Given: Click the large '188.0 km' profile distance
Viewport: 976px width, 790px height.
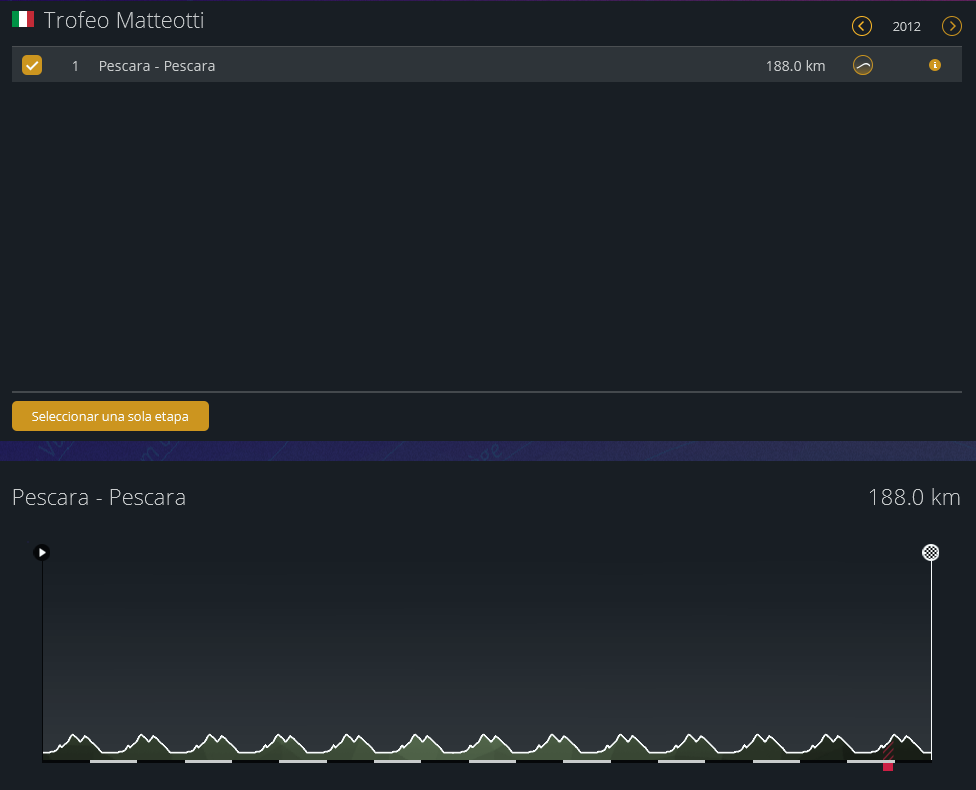Looking at the screenshot, I should (914, 497).
